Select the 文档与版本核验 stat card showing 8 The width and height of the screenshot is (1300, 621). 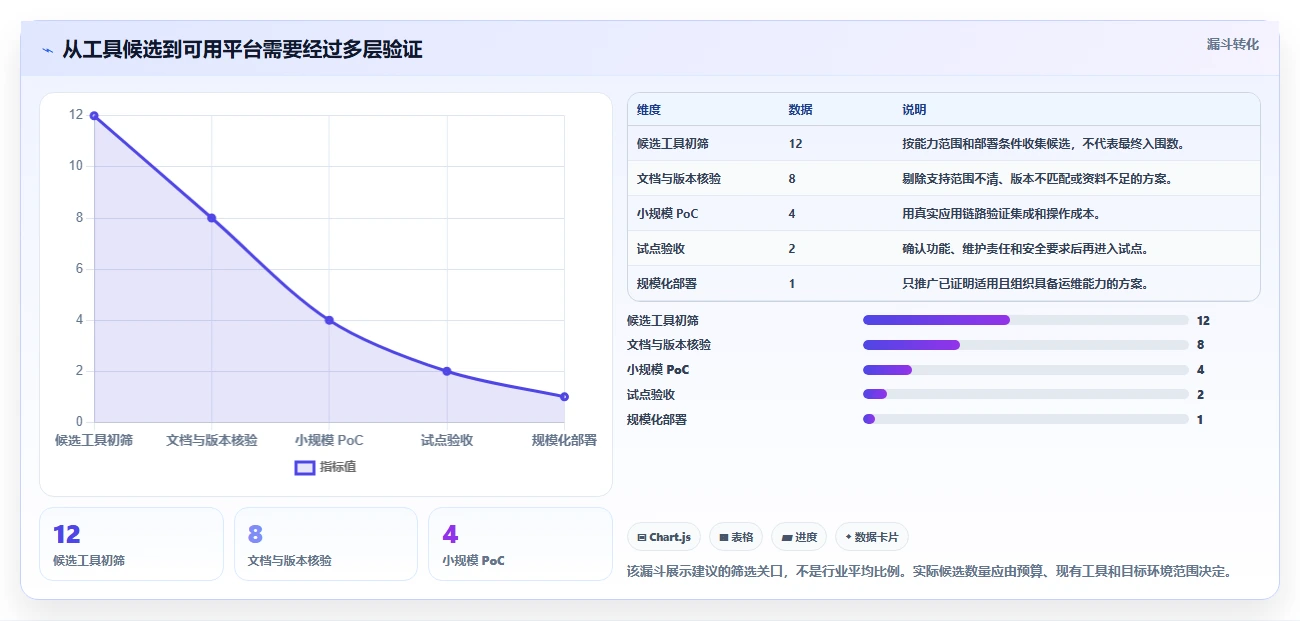click(326, 544)
